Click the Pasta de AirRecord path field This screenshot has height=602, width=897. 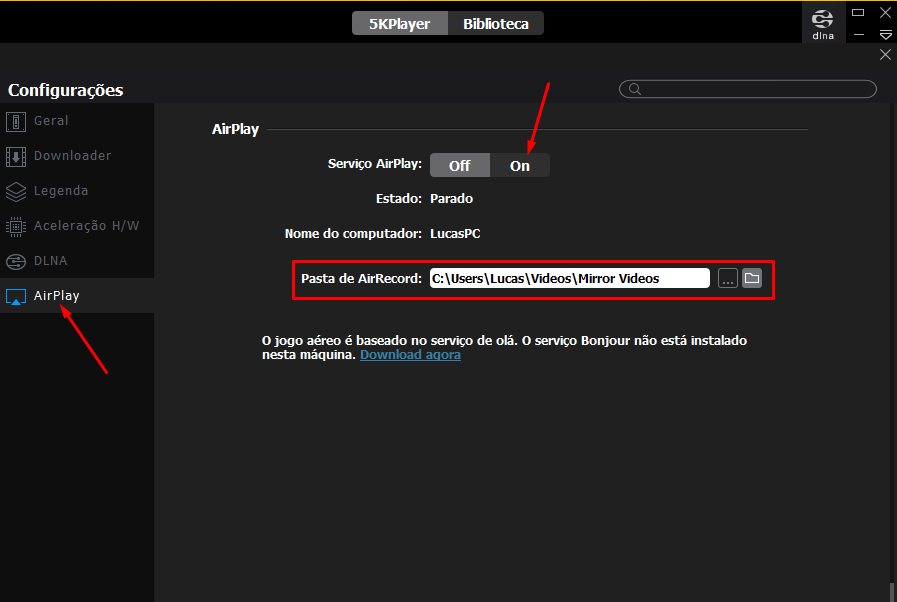568,278
